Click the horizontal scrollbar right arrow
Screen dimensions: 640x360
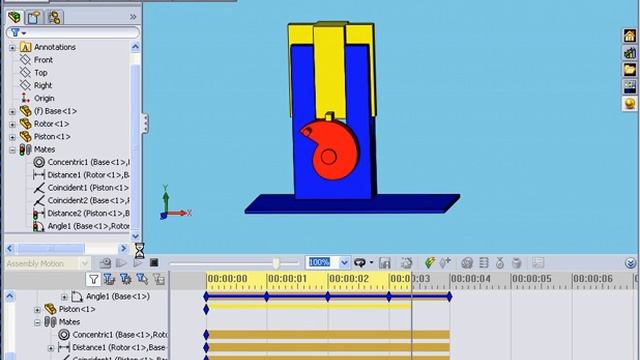click(x=123, y=248)
